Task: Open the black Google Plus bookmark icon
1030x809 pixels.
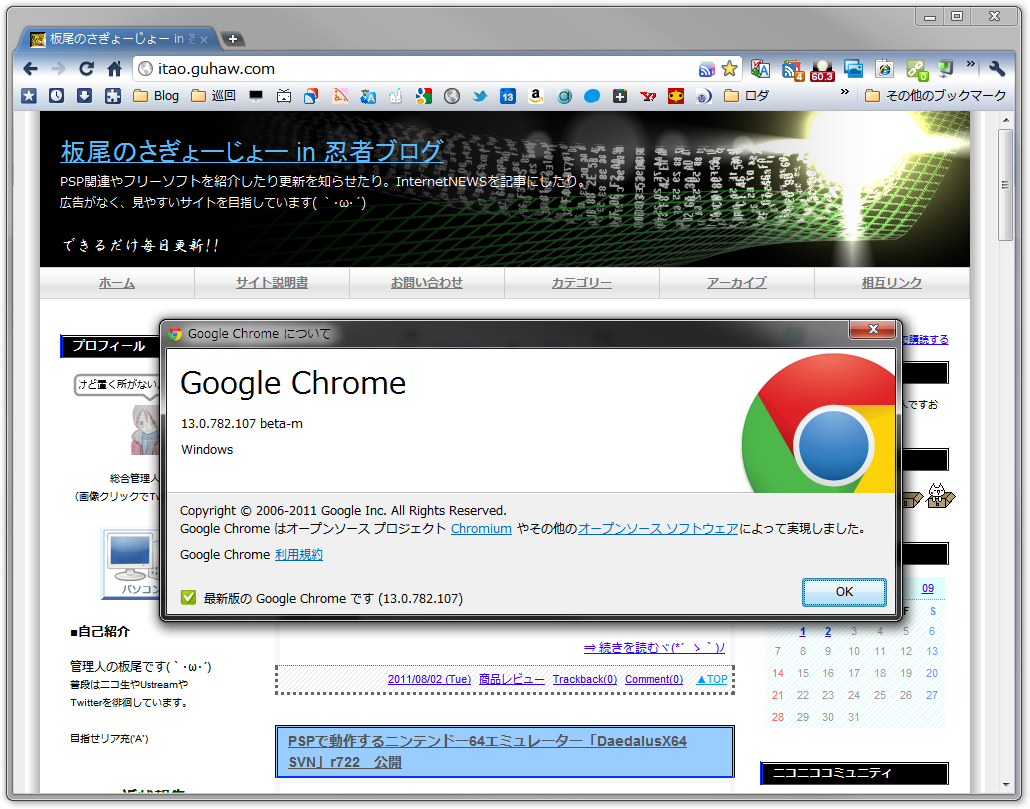Action: (619, 97)
